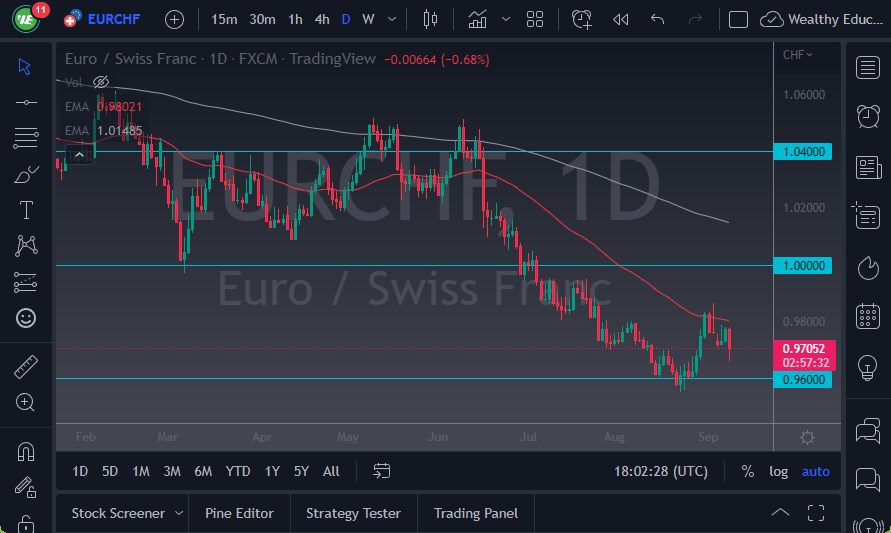Set range to 5D
Screen dimensions: 891x533
pos(110,471)
